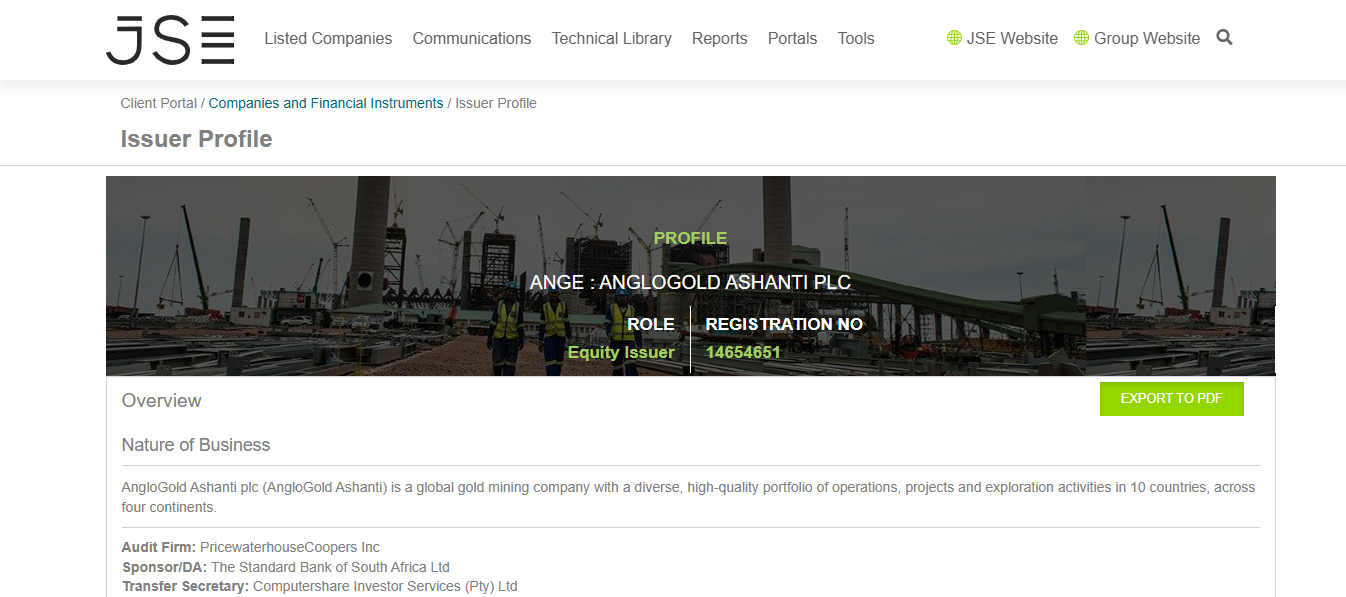The width and height of the screenshot is (1346, 597).
Task: Open Communications menu
Action: click(472, 38)
